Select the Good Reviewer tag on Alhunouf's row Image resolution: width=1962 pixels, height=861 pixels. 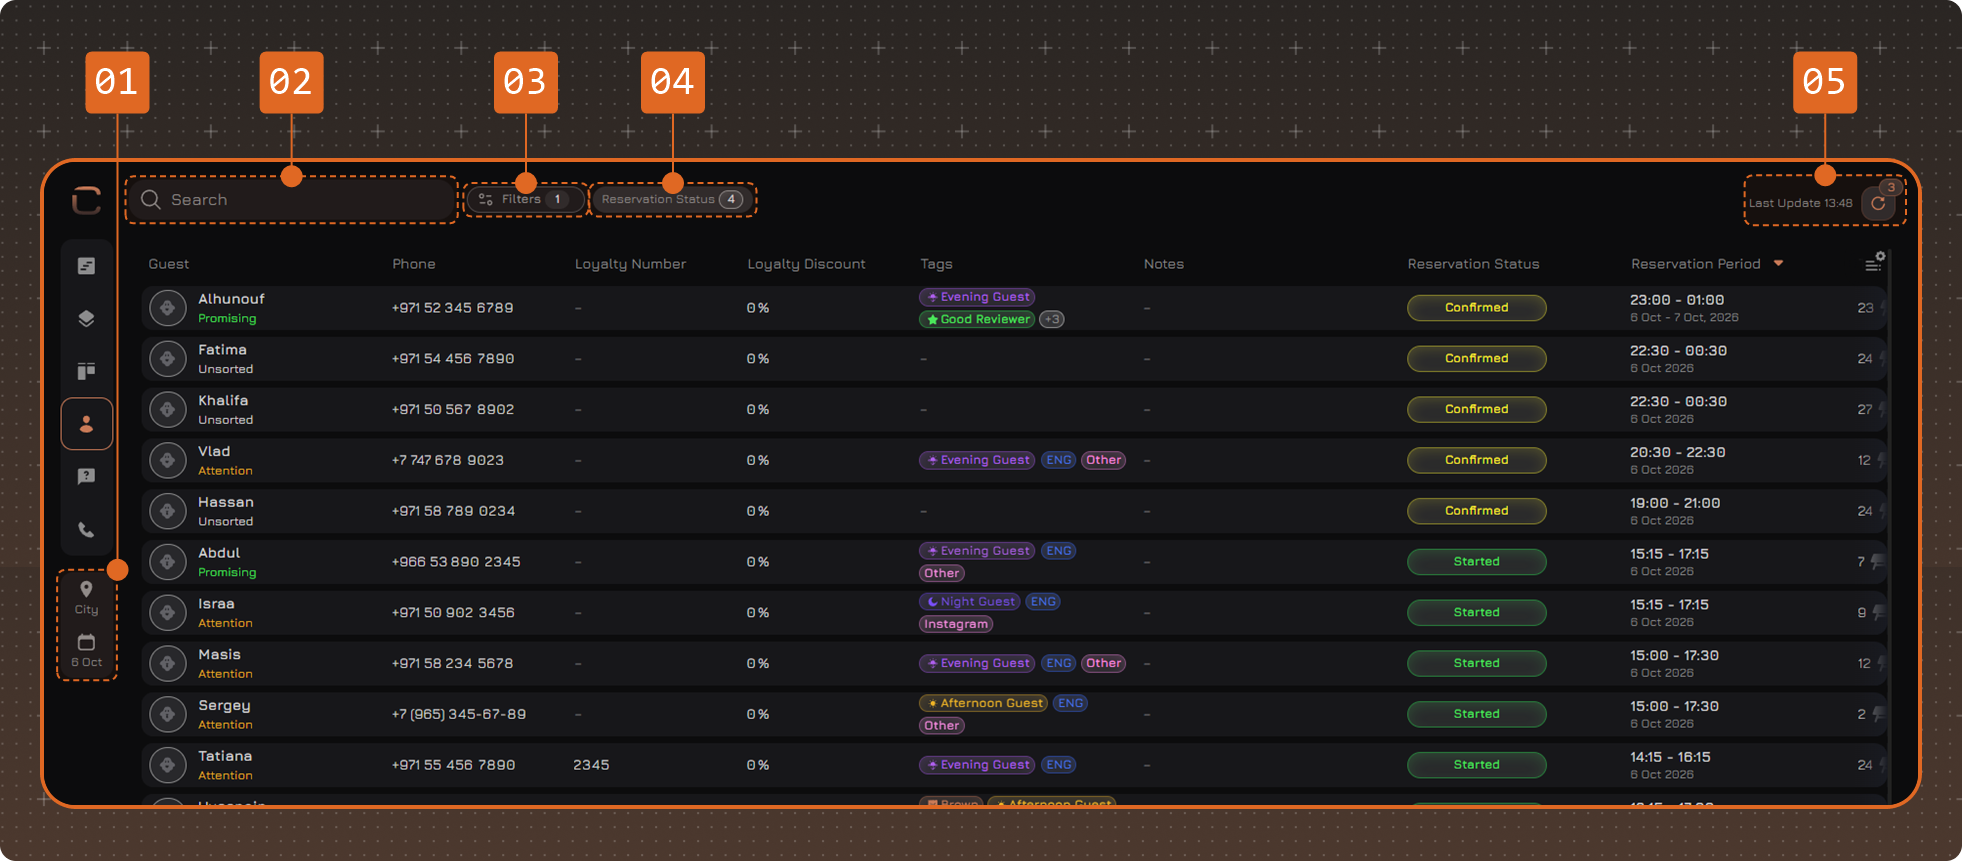click(977, 319)
